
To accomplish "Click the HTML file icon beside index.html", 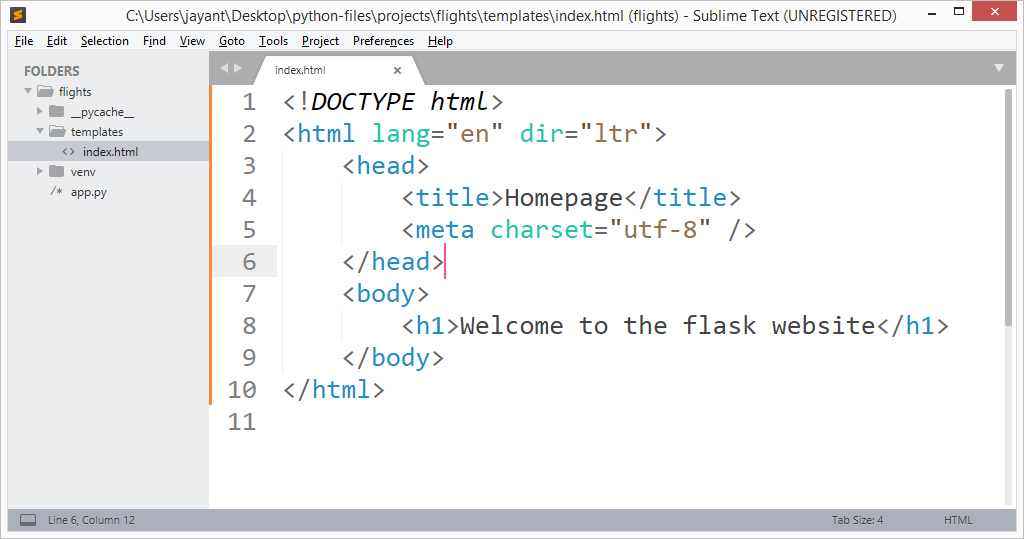I will pyautogui.click(x=69, y=152).
